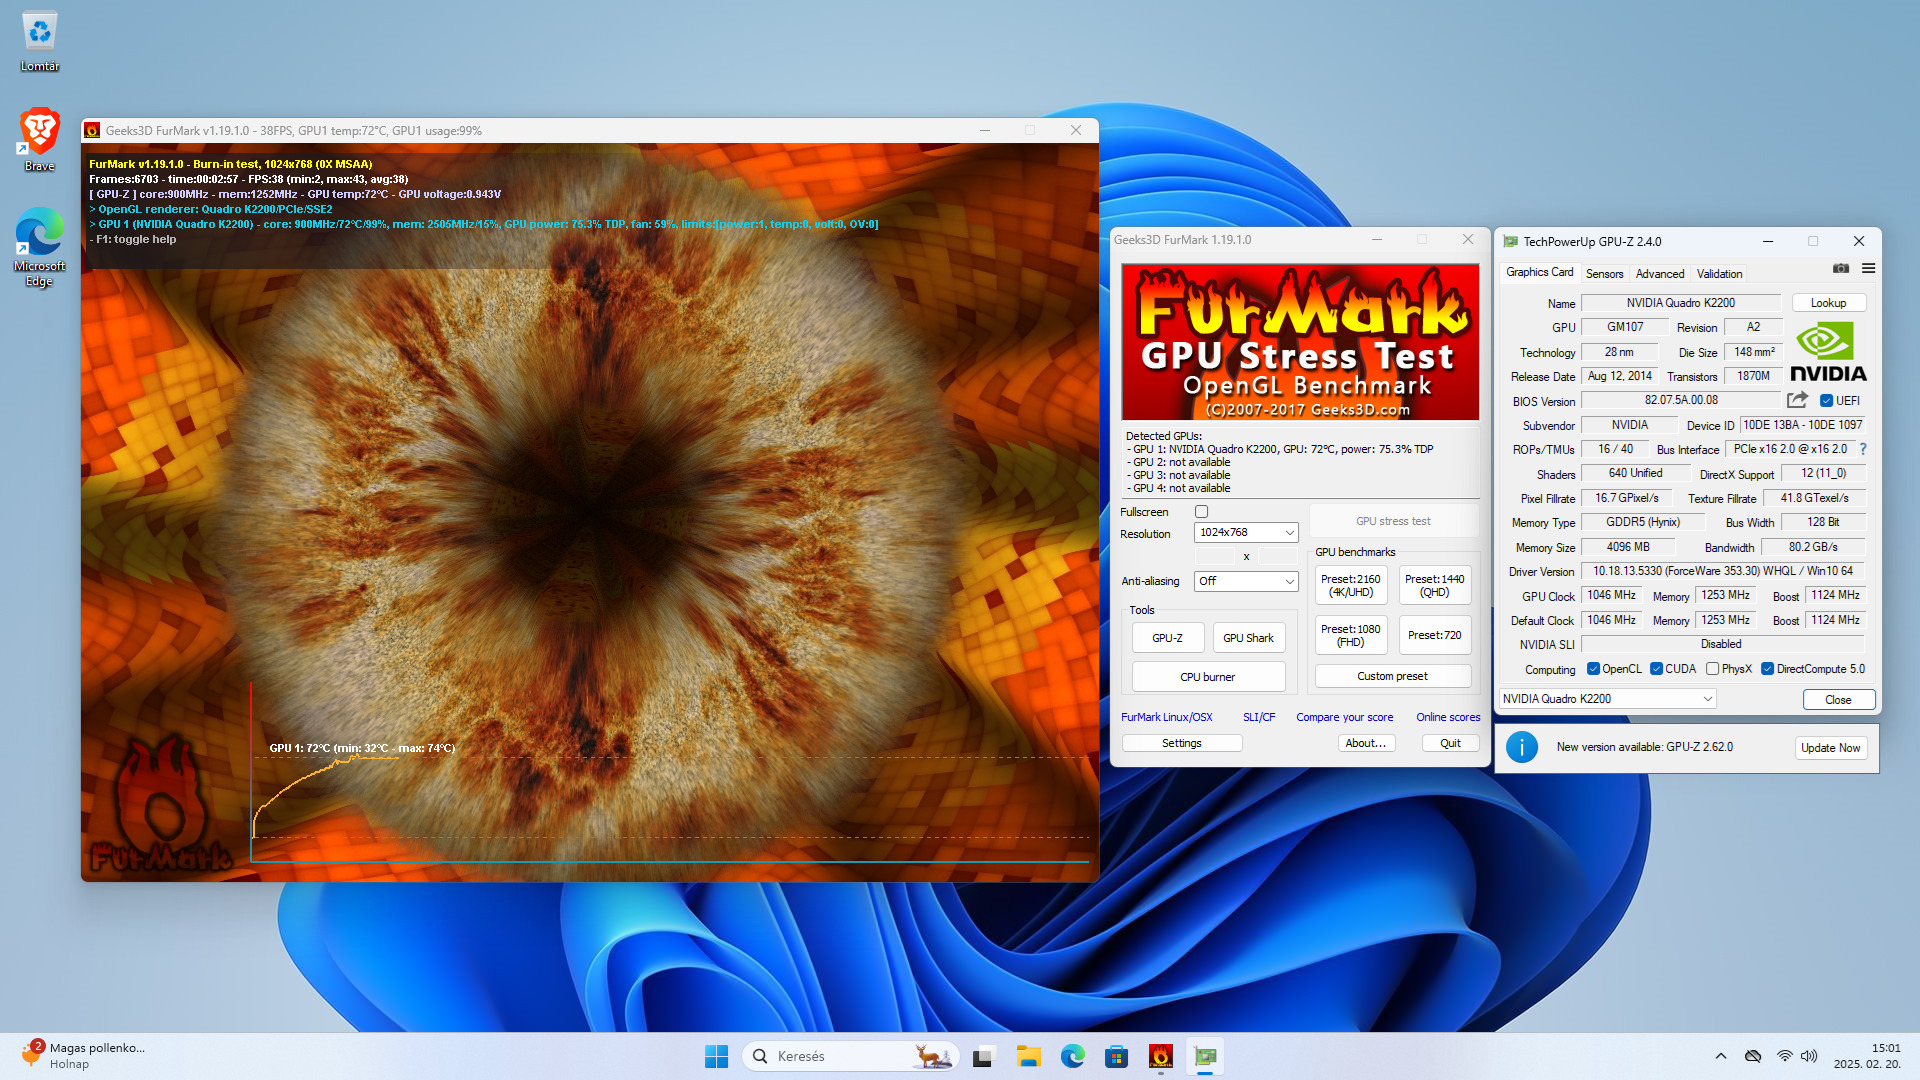This screenshot has height=1080, width=1920.
Task: Click custom resolution height field
Action: 1277,557
